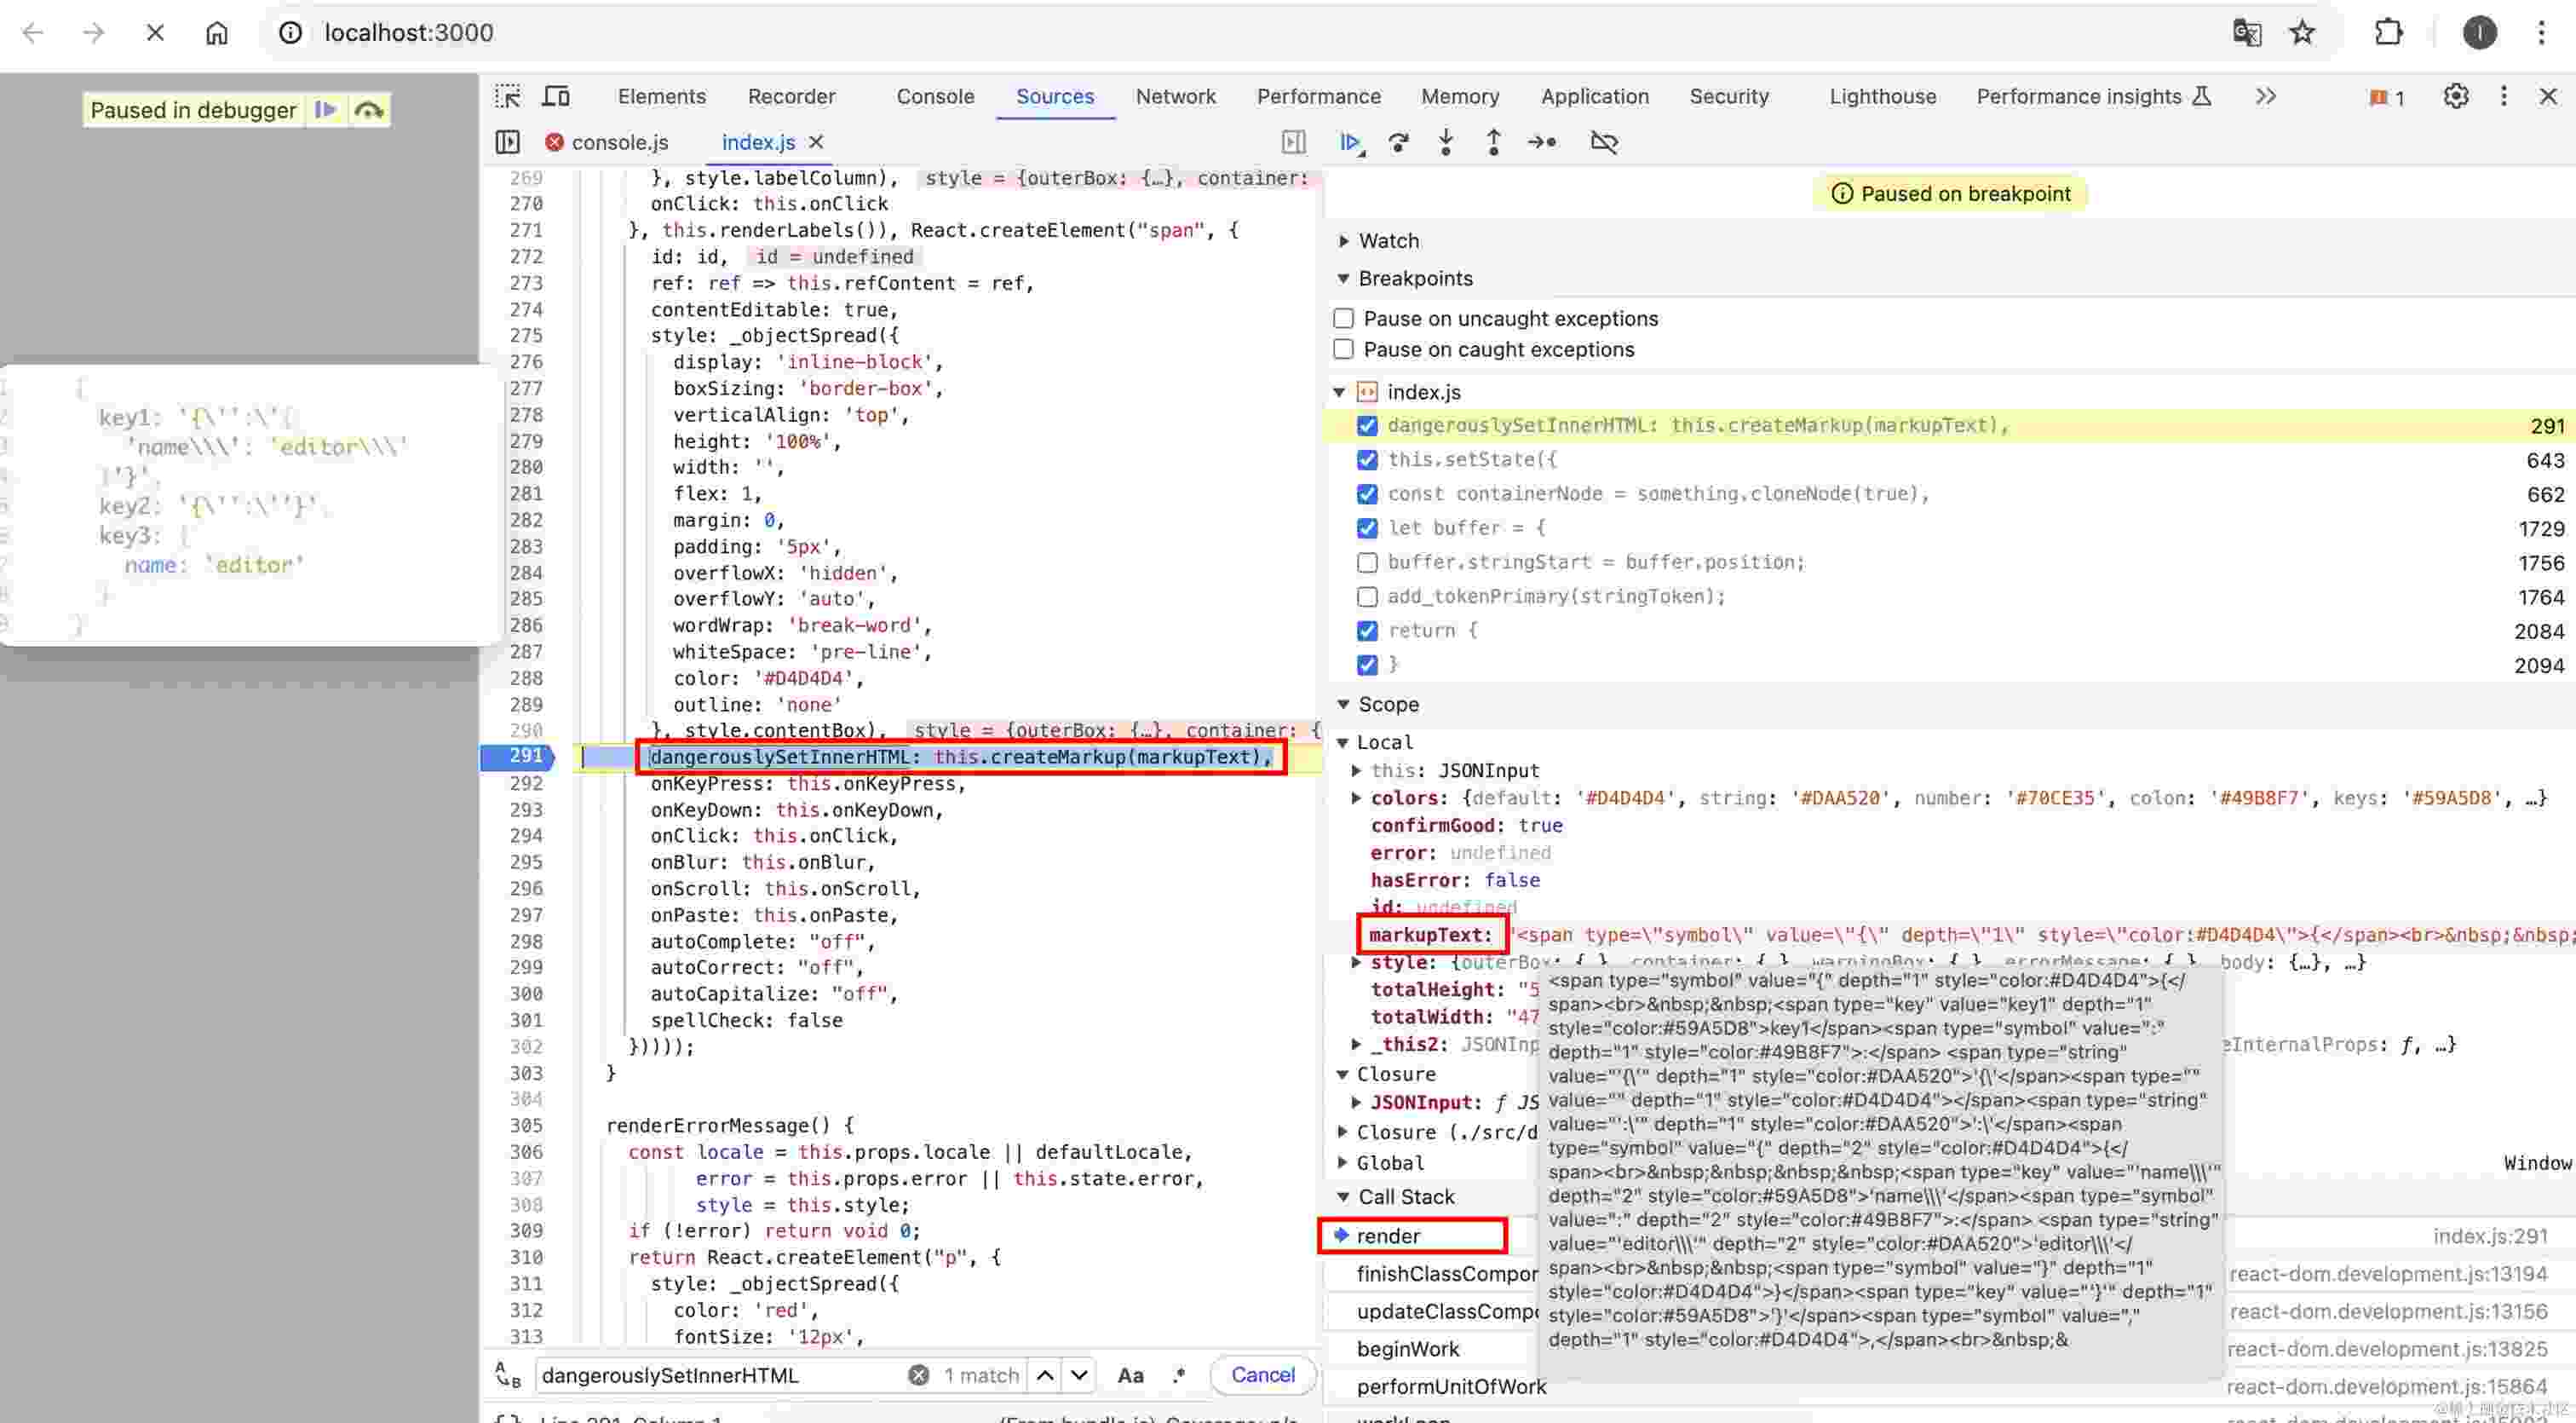2576x1423 pixels.
Task: Stop loading the page
Action: (x=155, y=33)
